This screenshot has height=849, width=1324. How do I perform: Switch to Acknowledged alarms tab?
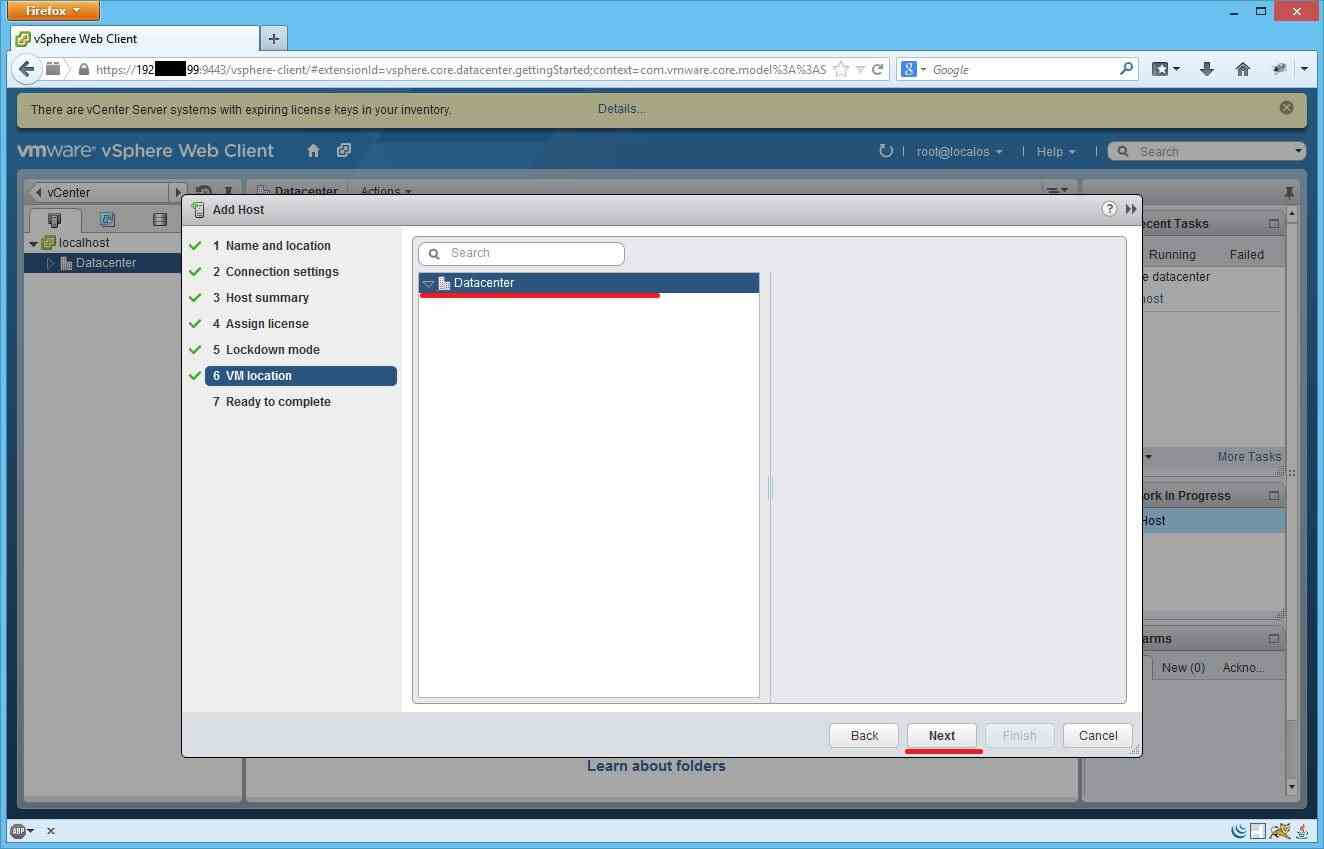(1244, 668)
